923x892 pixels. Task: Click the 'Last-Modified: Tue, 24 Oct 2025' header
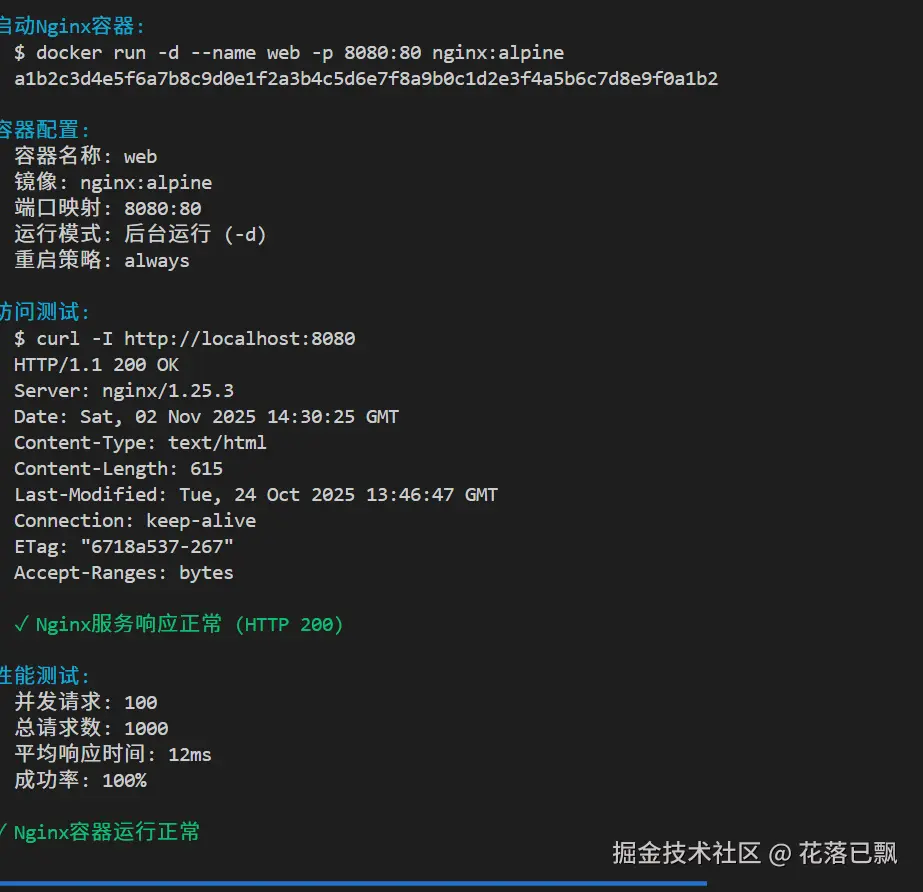tap(256, 495)
